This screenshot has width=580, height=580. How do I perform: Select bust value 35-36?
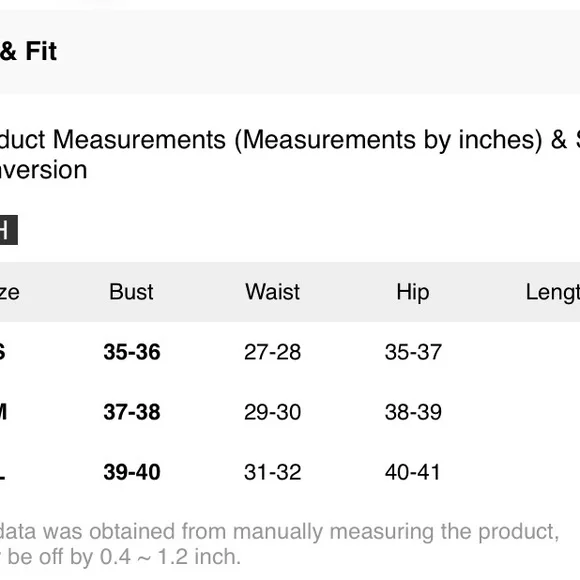(132, 352)
